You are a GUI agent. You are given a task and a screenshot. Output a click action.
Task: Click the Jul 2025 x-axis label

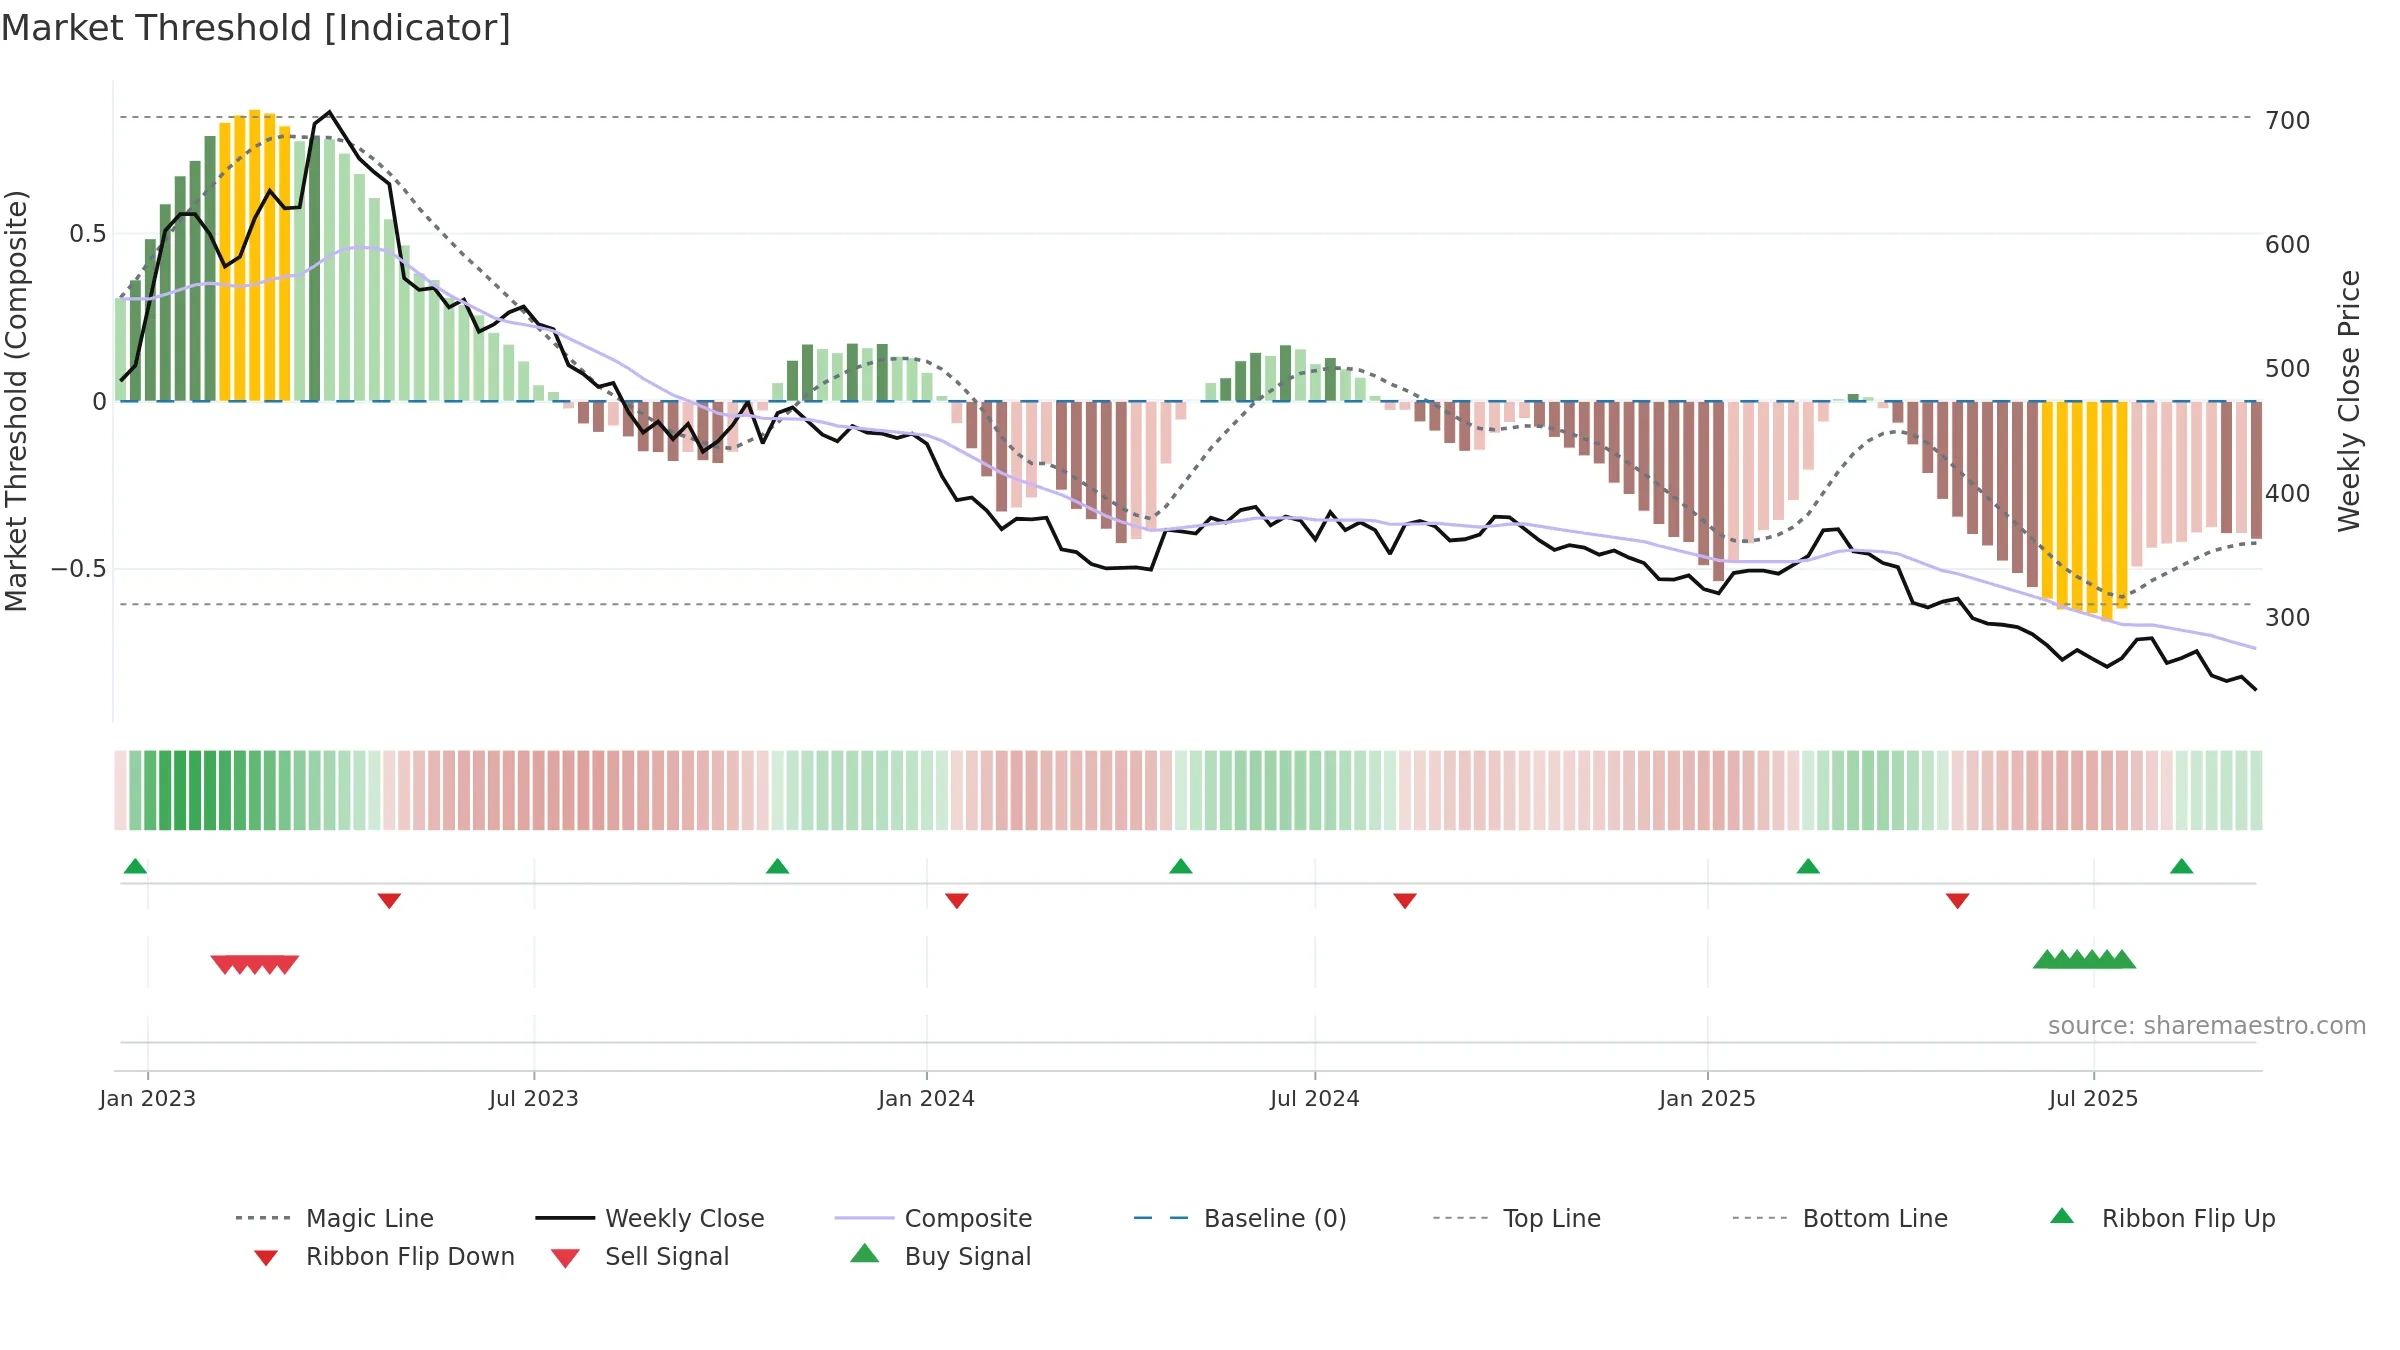(x=2093, y=1098)
